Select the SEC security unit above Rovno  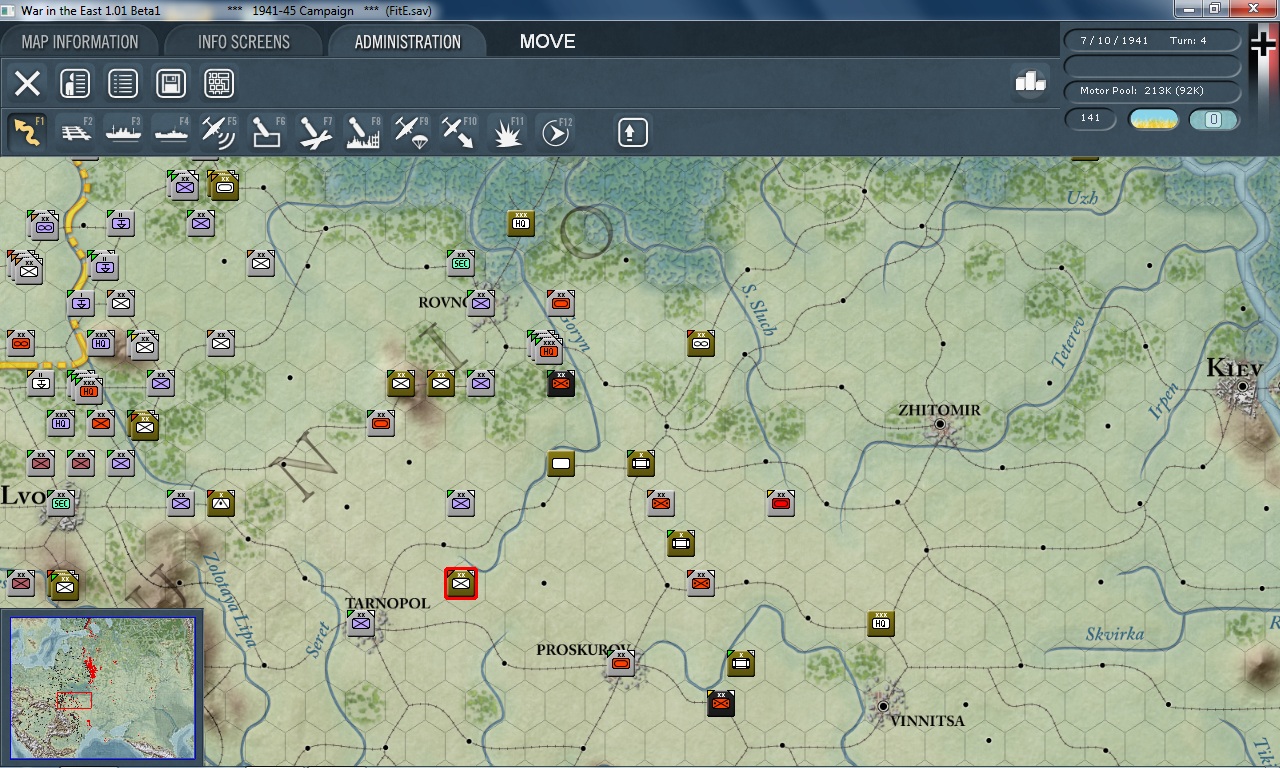point(461,262)
